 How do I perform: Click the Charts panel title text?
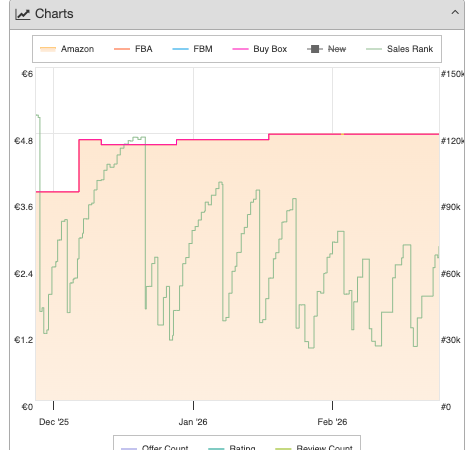54,14
